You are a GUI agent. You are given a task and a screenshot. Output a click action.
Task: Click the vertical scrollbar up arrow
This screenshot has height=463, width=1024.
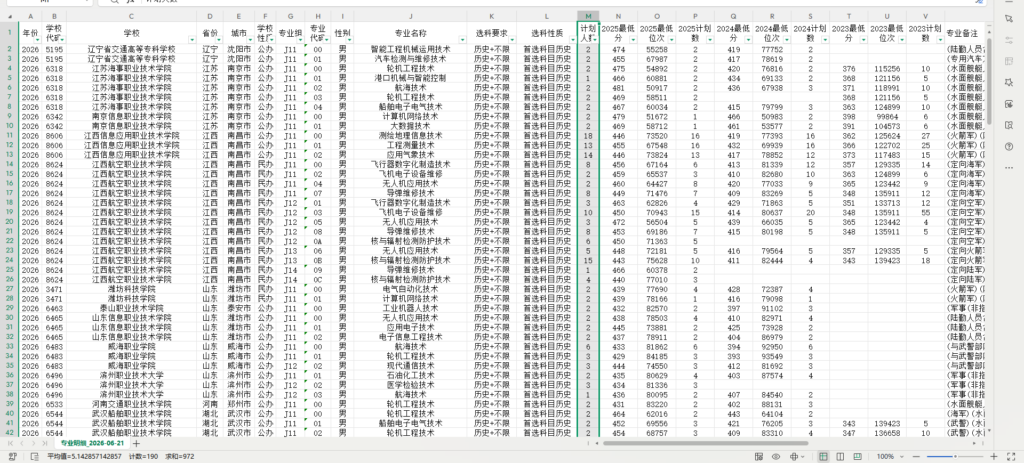[x=989, y=32]
